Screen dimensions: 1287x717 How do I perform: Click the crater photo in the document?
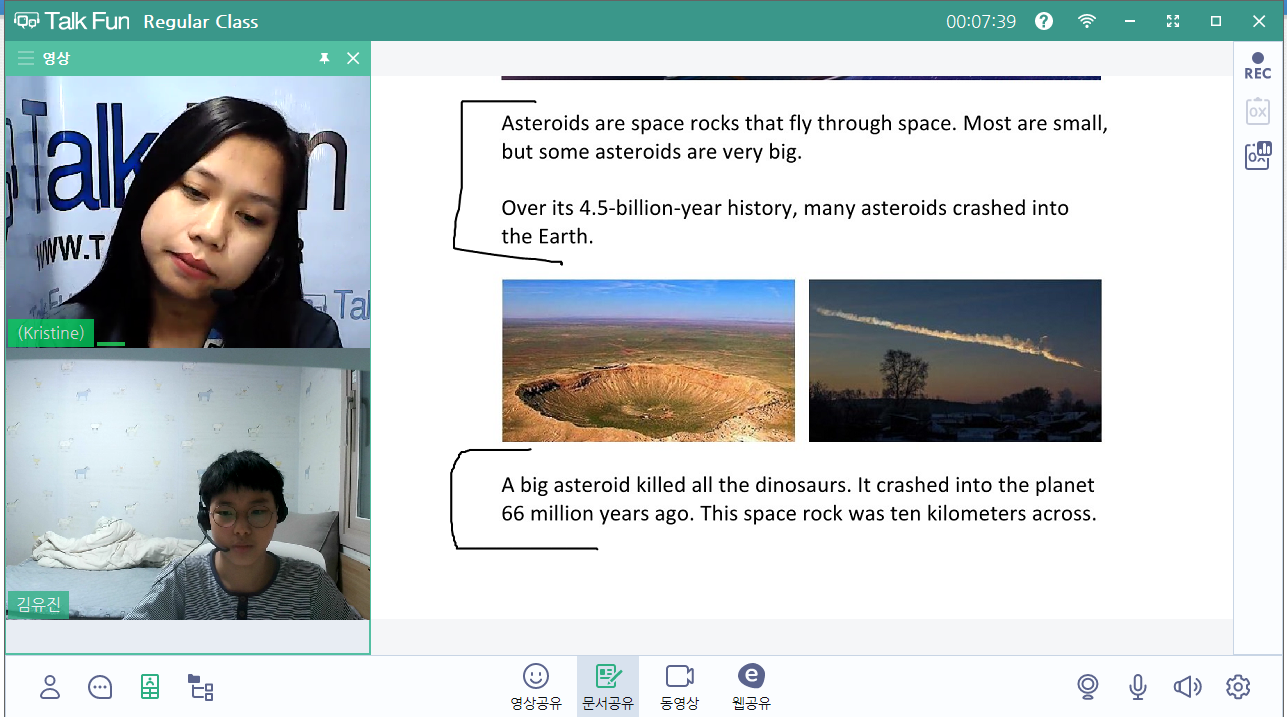(x=648, y=360)
